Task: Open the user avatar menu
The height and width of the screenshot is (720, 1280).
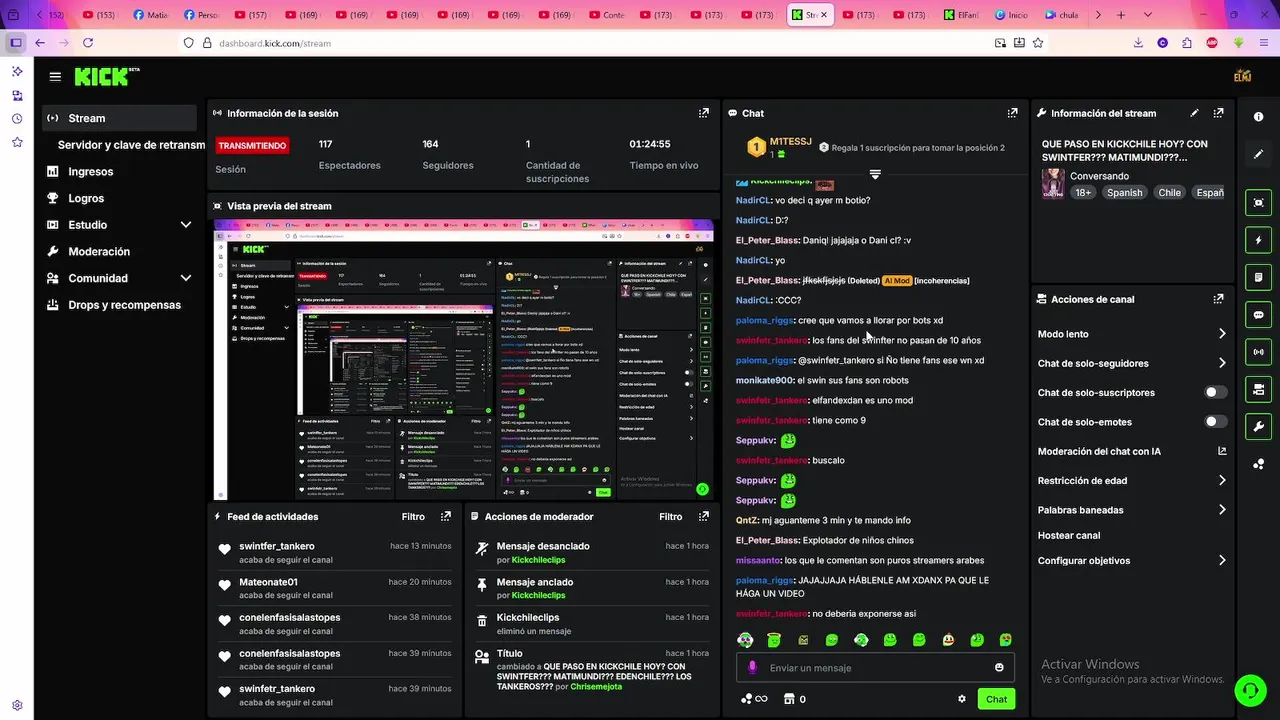Action: (1243, 76)
